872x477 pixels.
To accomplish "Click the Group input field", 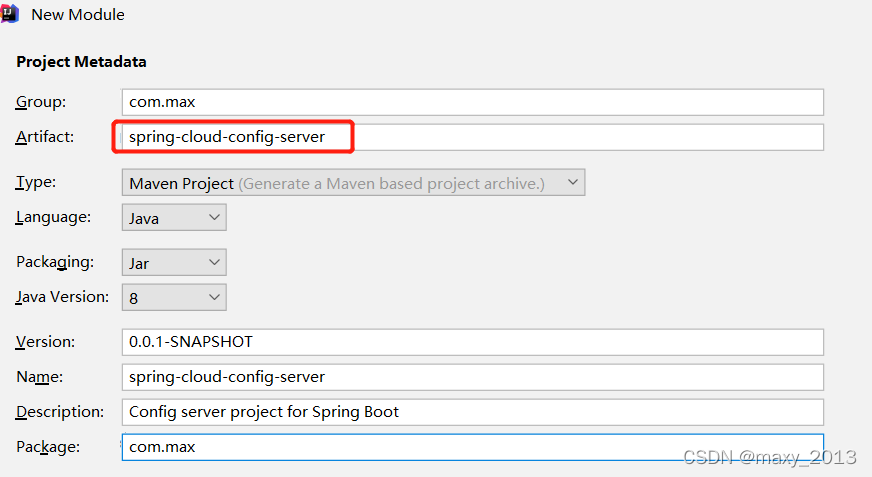I will (472, 102).
